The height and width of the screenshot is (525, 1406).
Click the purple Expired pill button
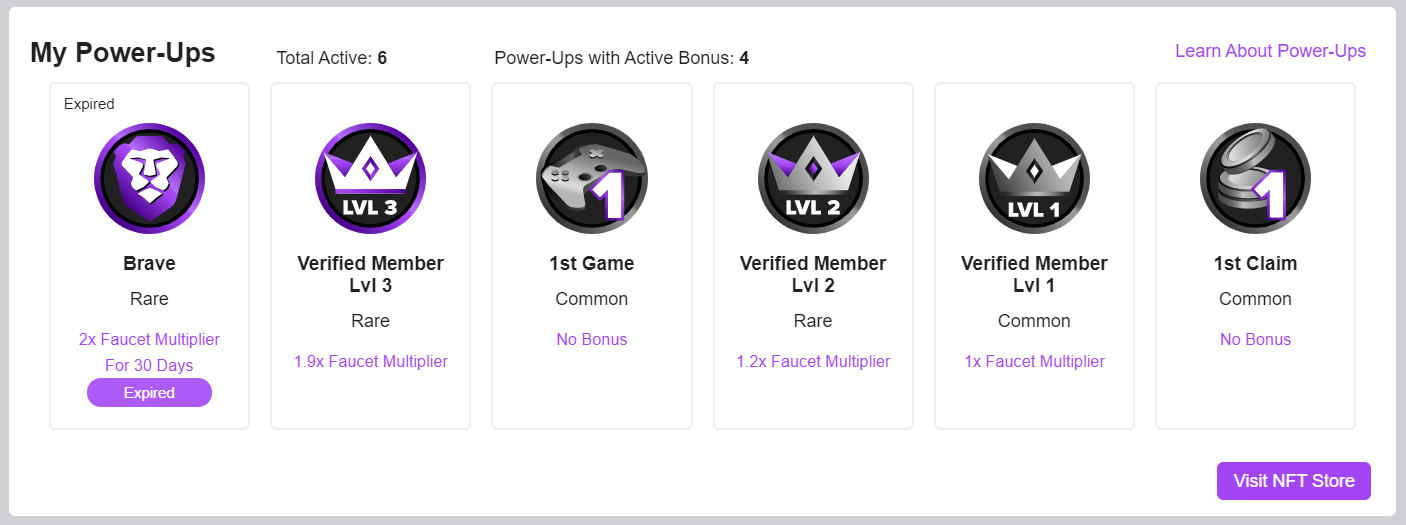149,393
